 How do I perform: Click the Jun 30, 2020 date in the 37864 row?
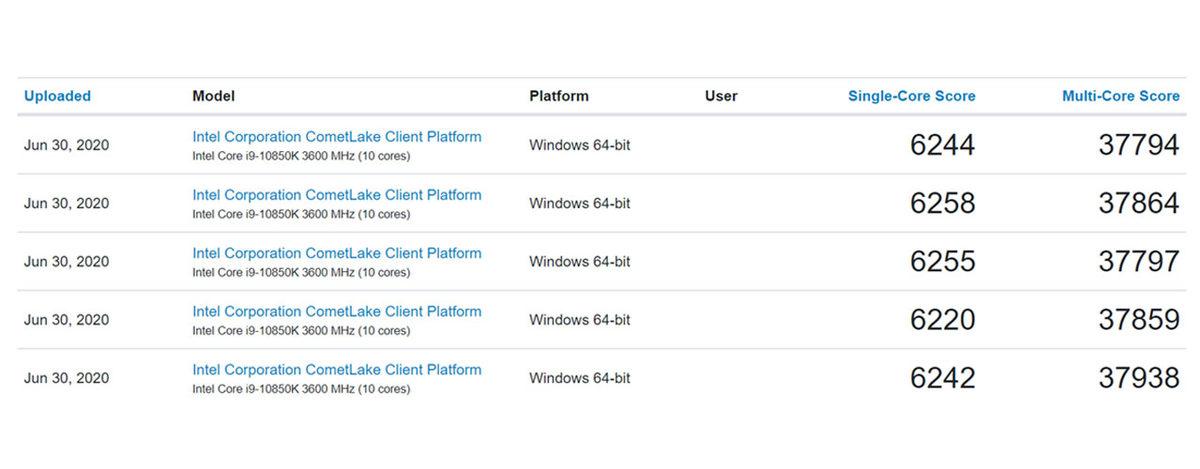click(66, 204)
